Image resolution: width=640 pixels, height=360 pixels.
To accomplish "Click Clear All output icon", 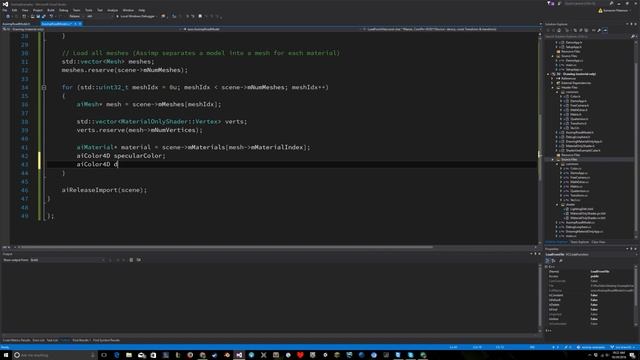I will [131, 260].
